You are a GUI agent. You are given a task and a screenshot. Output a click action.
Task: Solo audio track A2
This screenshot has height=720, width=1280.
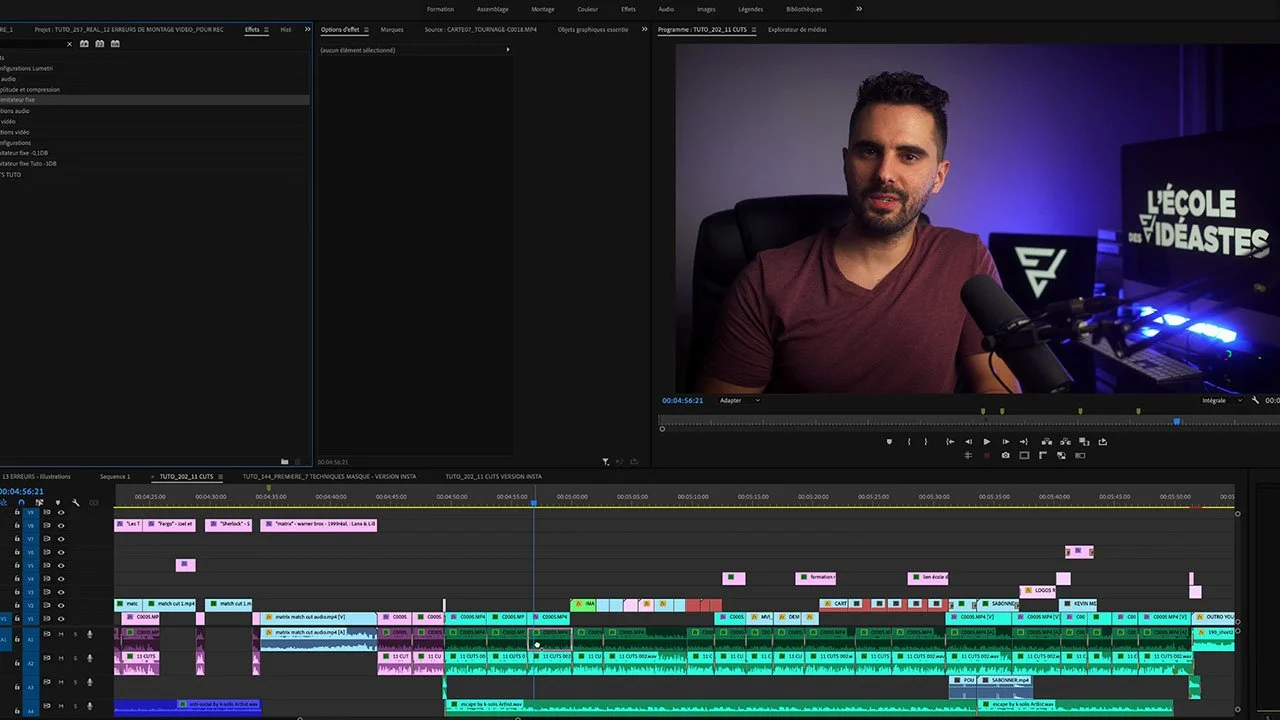click(75, 658)
